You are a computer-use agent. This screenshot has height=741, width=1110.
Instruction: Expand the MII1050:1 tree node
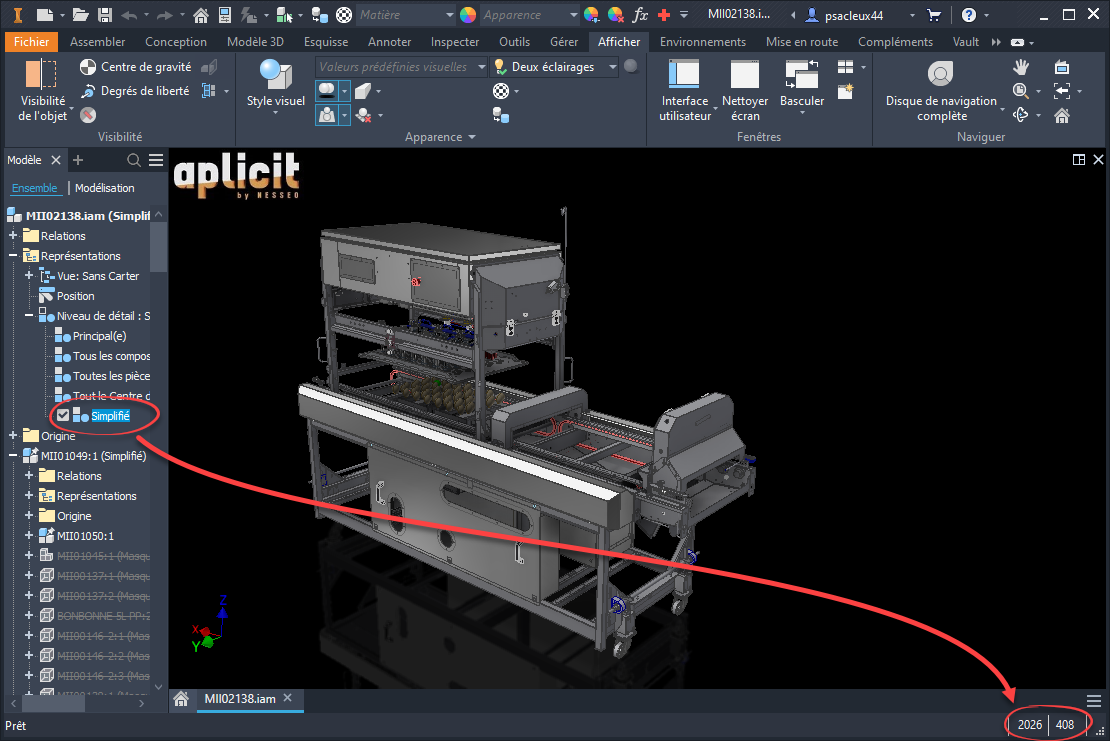click(x=30, y=536)
